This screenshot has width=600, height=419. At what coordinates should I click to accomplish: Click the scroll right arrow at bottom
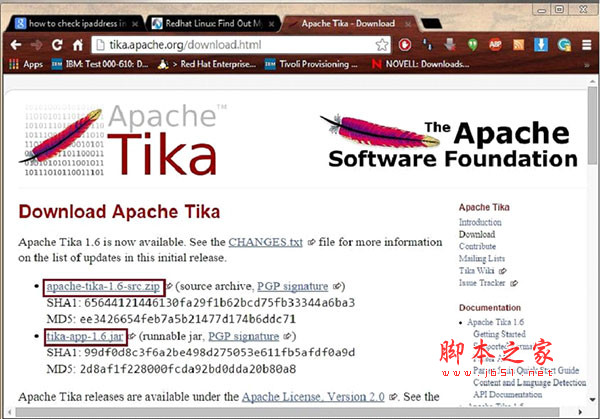coord(580,412)
